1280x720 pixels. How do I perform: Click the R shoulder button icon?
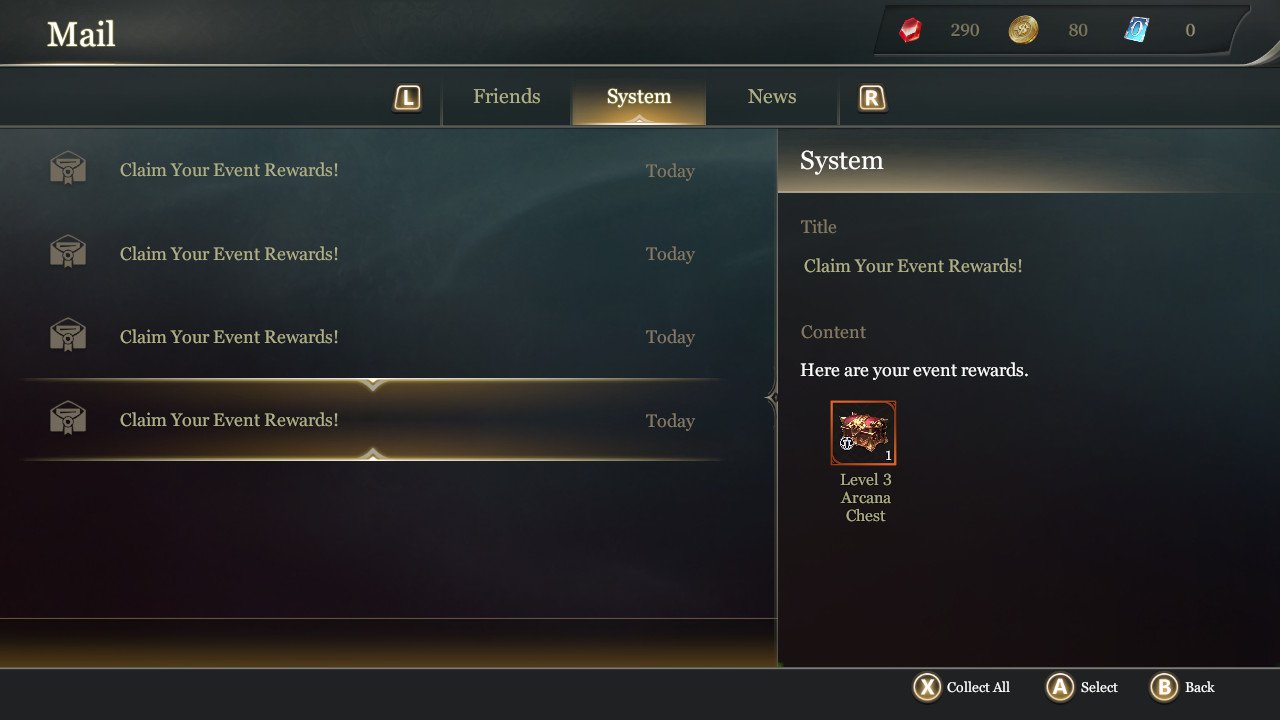point(872,98)
